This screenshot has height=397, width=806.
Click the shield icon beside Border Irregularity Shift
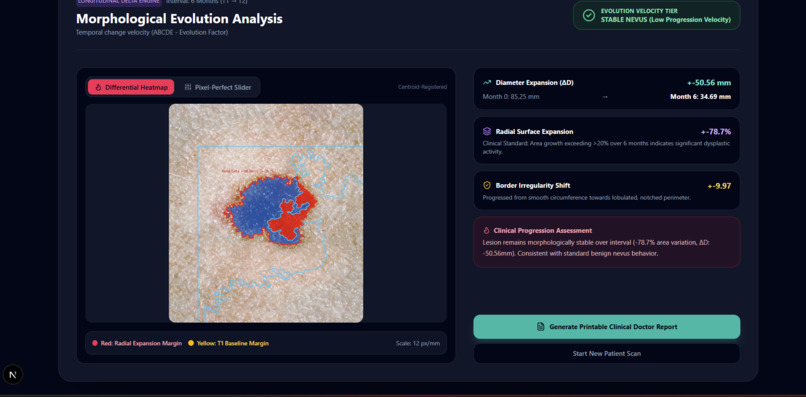click(x=486, y=186)
